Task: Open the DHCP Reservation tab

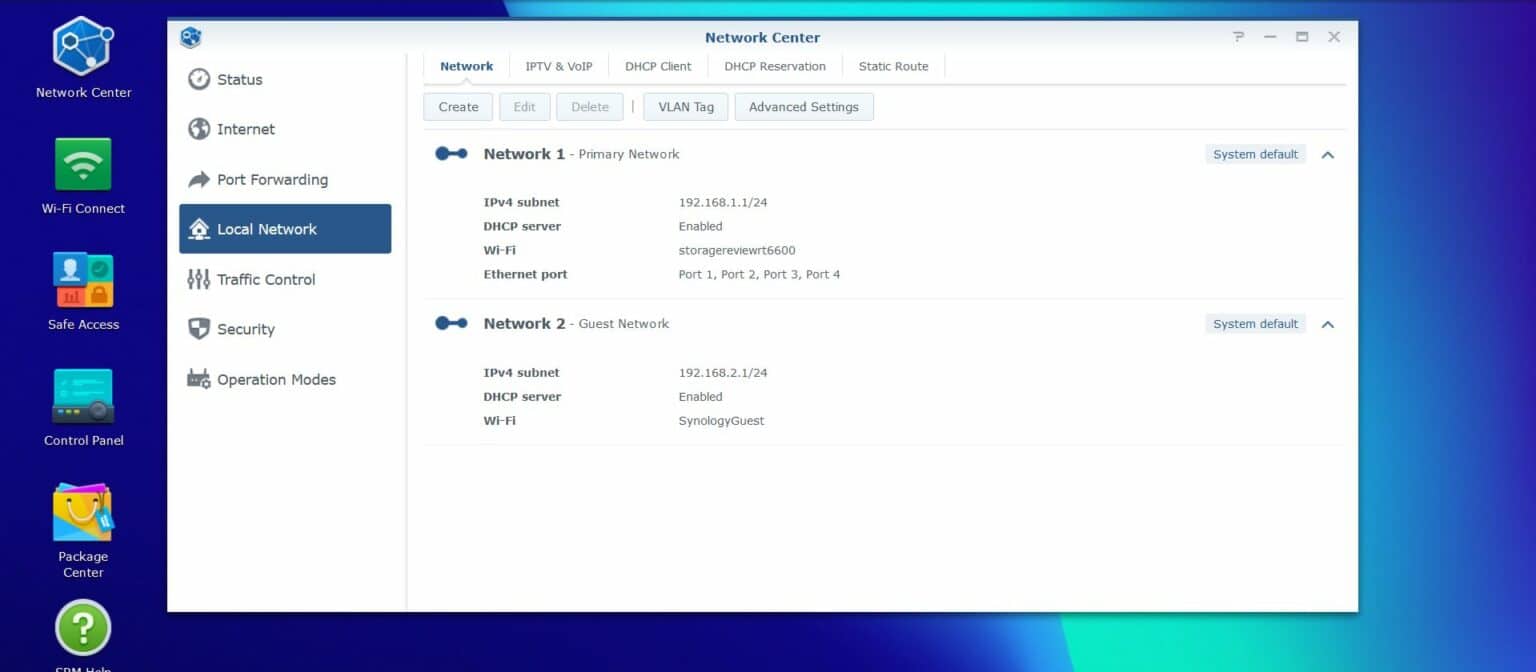Action: pos(775,67)
